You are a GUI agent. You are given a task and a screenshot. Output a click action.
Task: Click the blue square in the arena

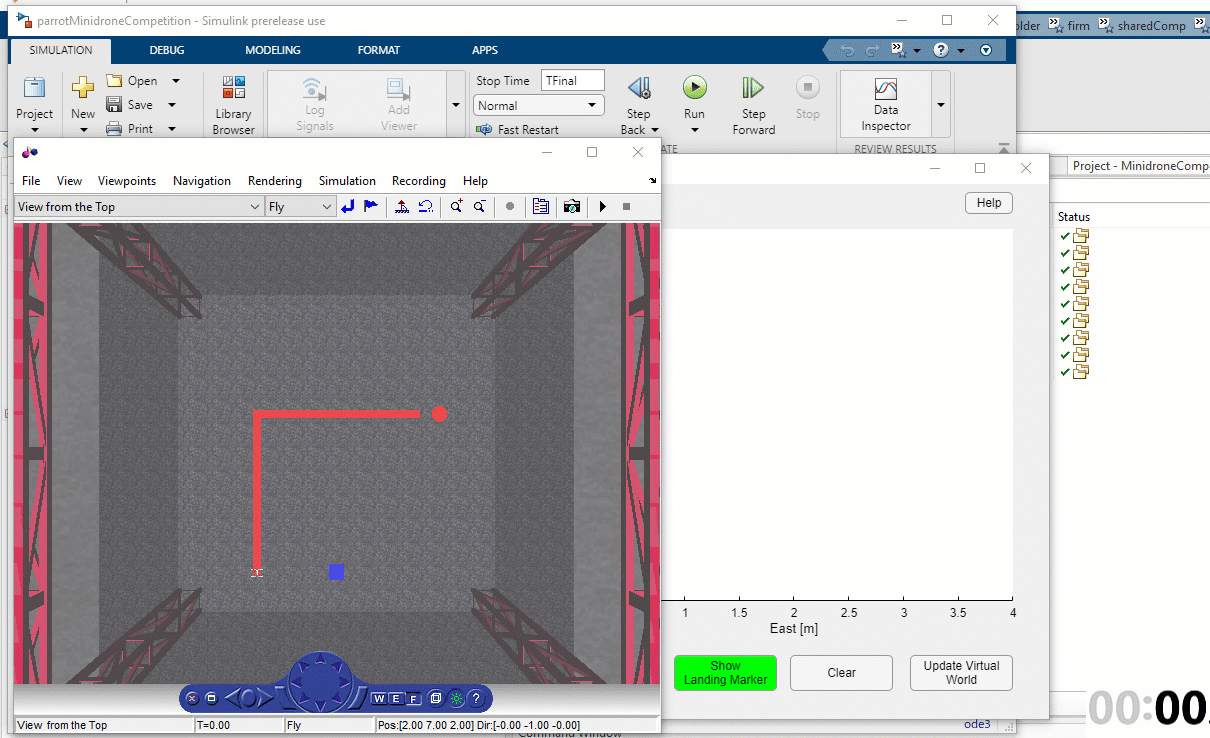[x=337, y=571]
